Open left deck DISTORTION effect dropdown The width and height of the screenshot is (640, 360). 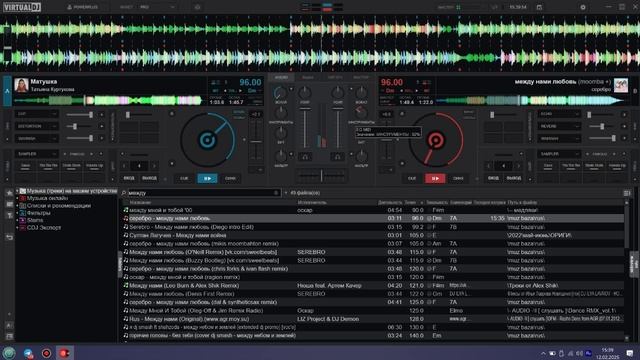tap(36, 127)
